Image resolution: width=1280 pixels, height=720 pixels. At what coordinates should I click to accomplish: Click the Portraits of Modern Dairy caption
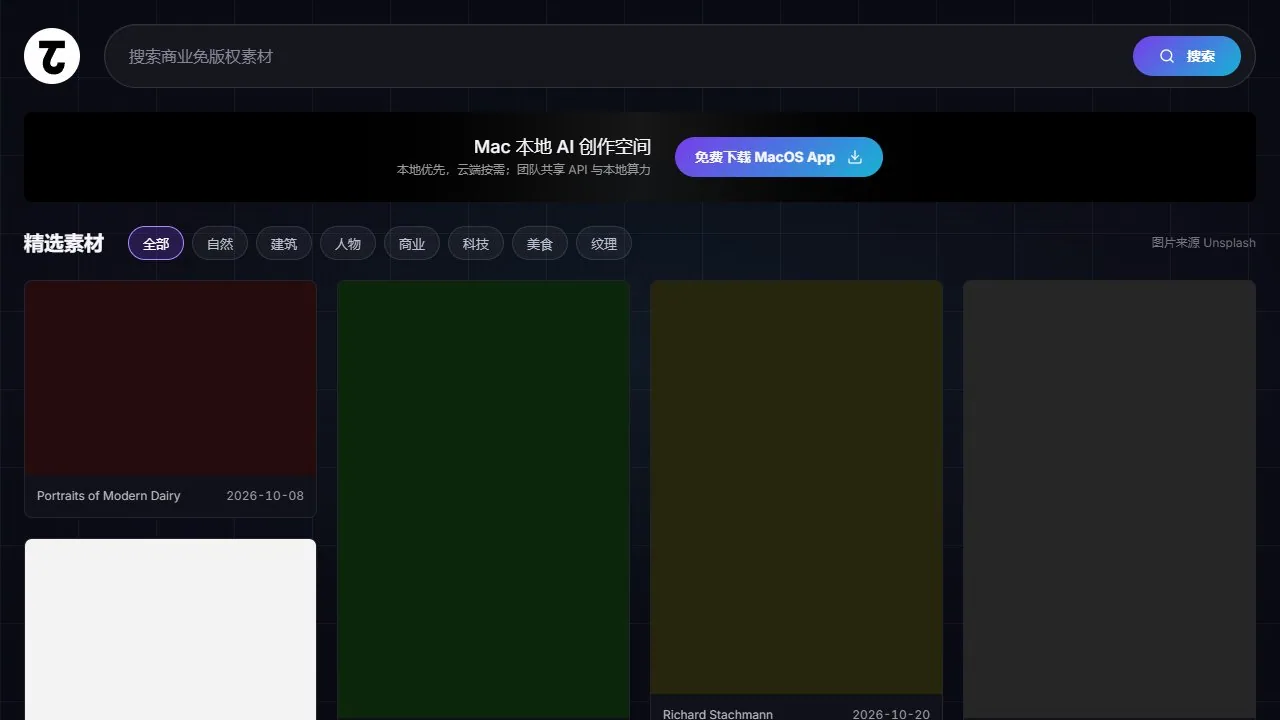coord(109,496)
